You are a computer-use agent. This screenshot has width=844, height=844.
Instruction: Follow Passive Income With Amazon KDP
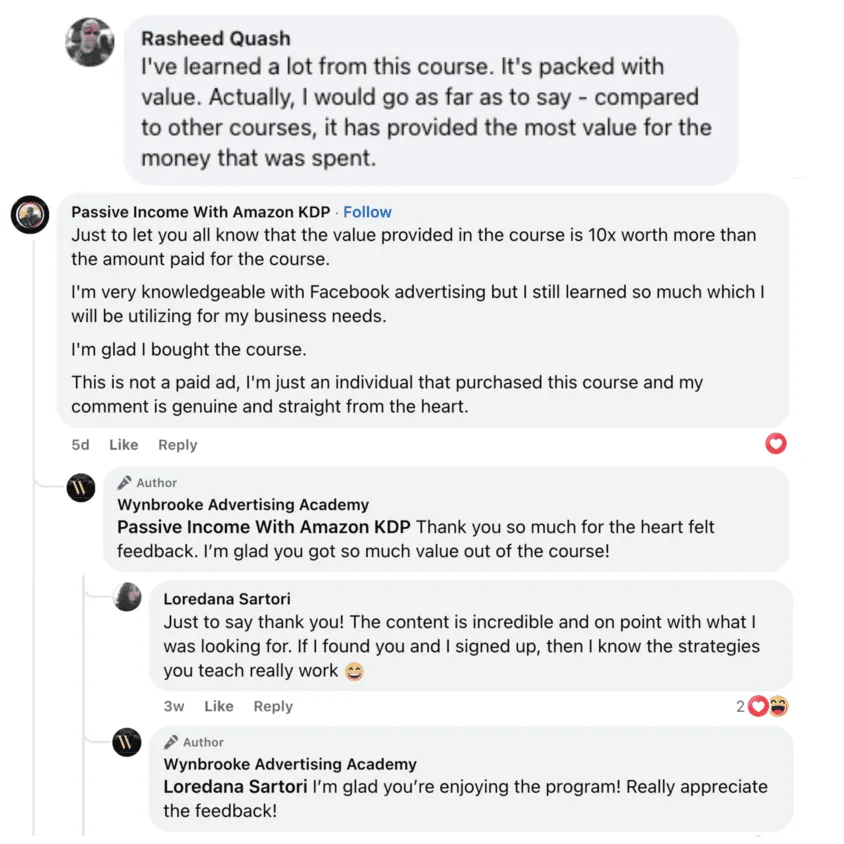tap(367, 212)
